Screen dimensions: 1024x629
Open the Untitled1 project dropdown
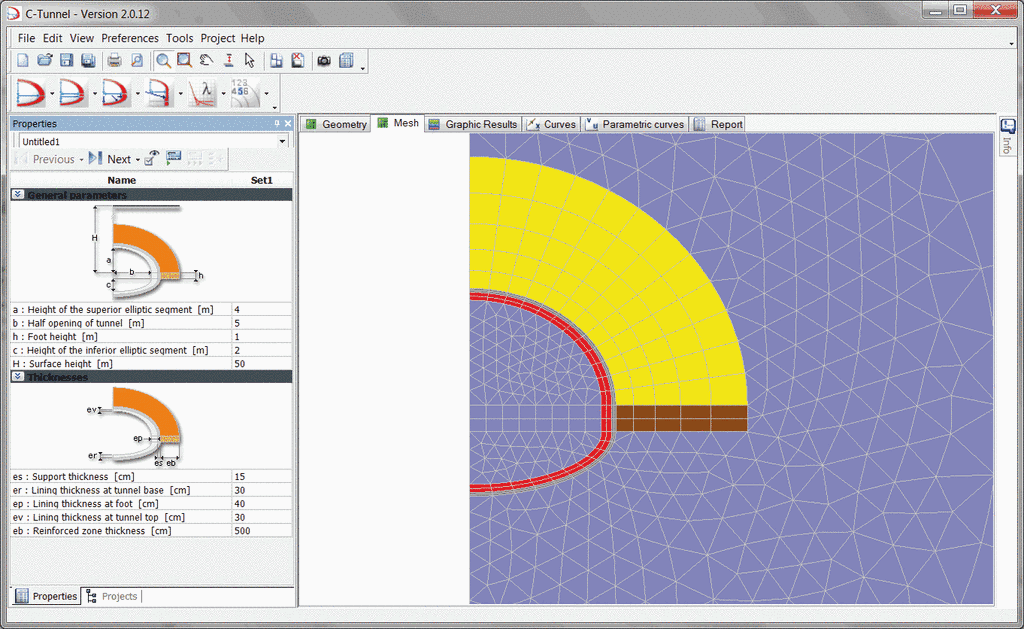coord(283,142)
